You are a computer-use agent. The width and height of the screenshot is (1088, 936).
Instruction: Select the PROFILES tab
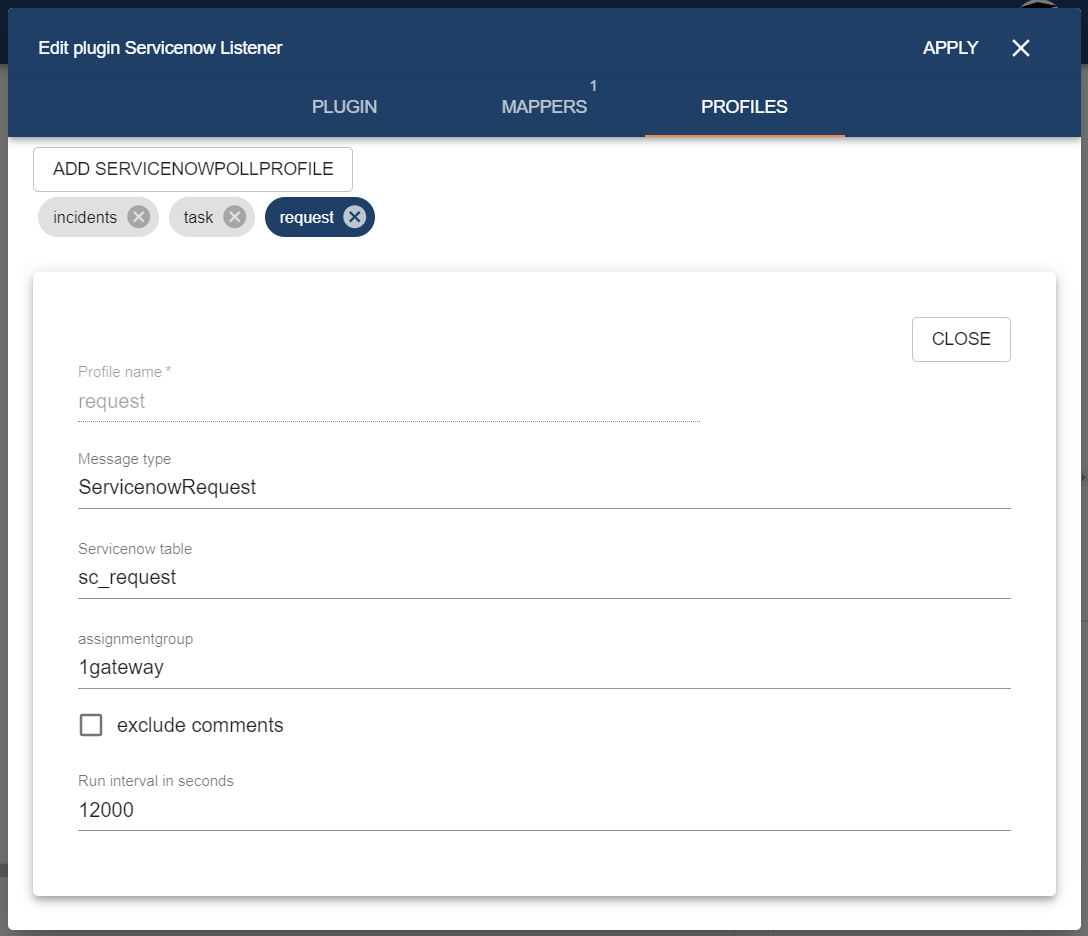(x=744, y=107)
